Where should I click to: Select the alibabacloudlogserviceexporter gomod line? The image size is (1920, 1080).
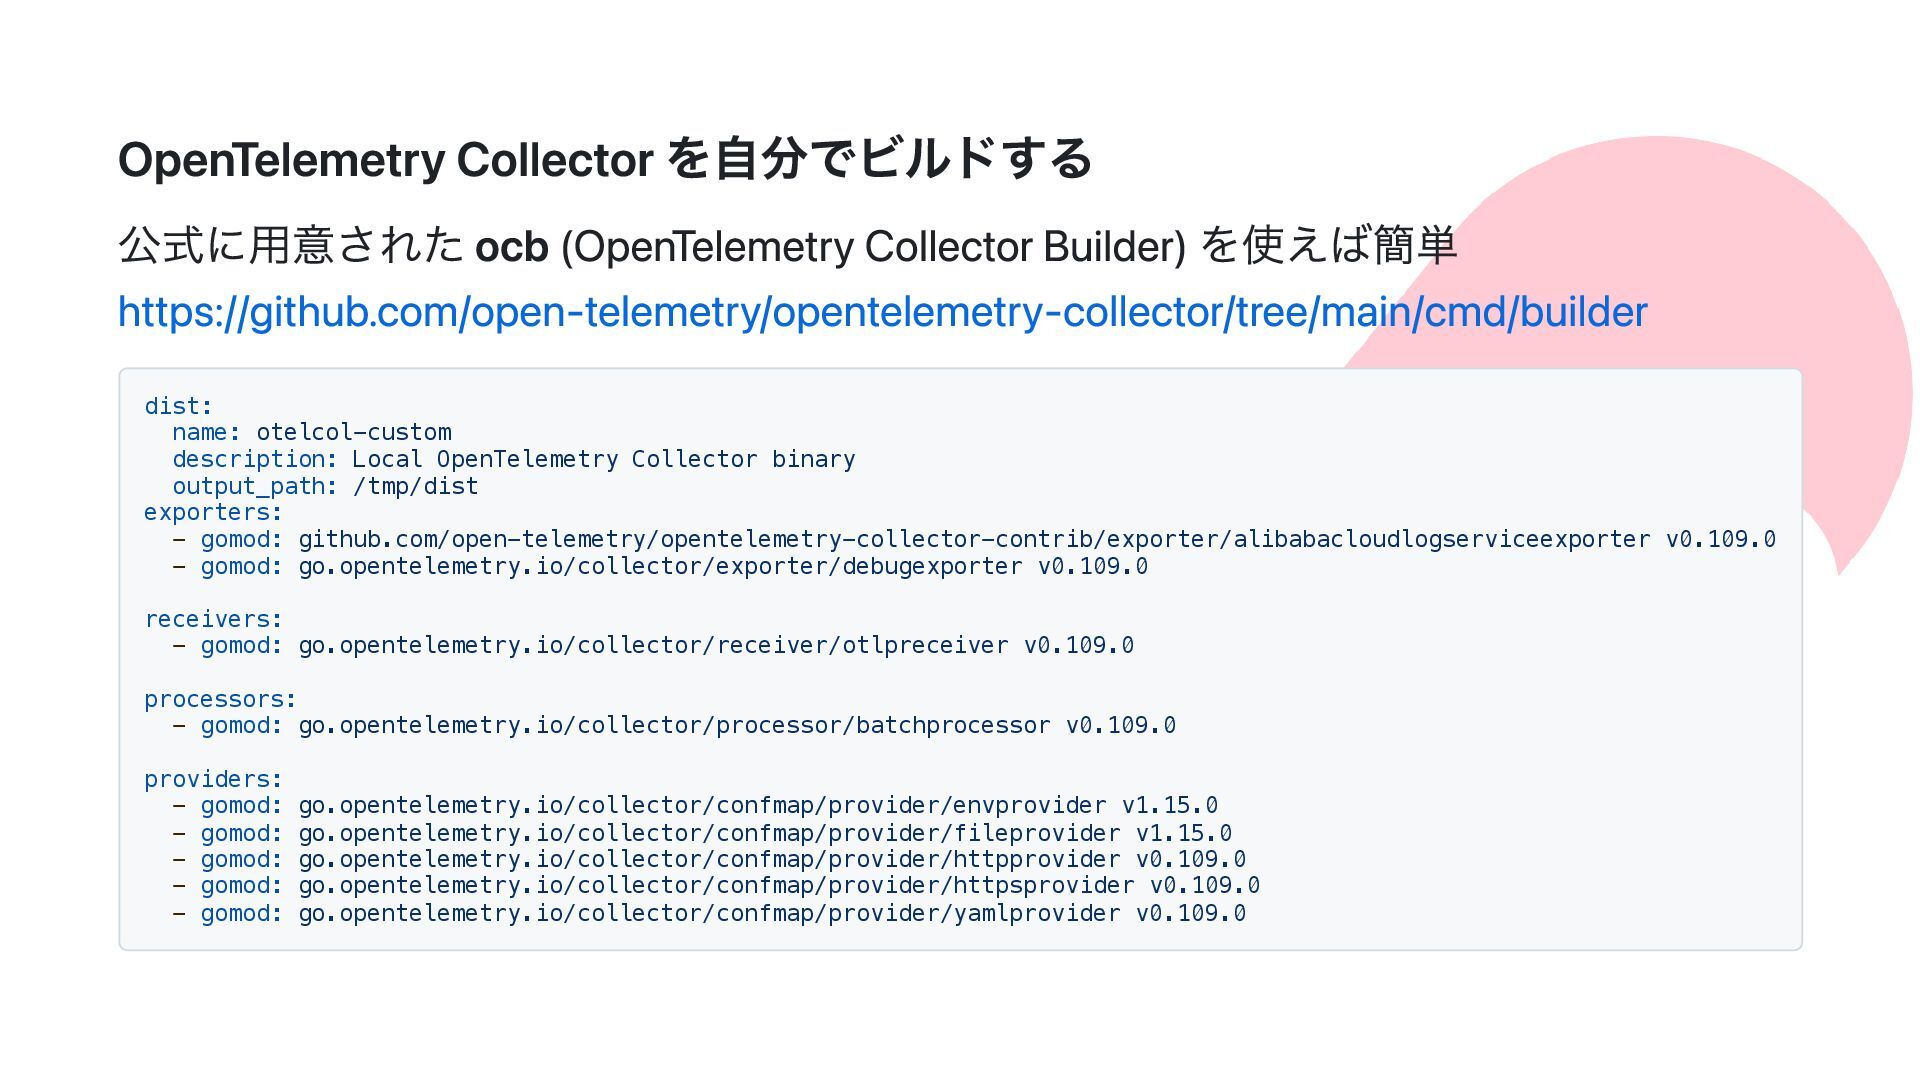[974, 539]
